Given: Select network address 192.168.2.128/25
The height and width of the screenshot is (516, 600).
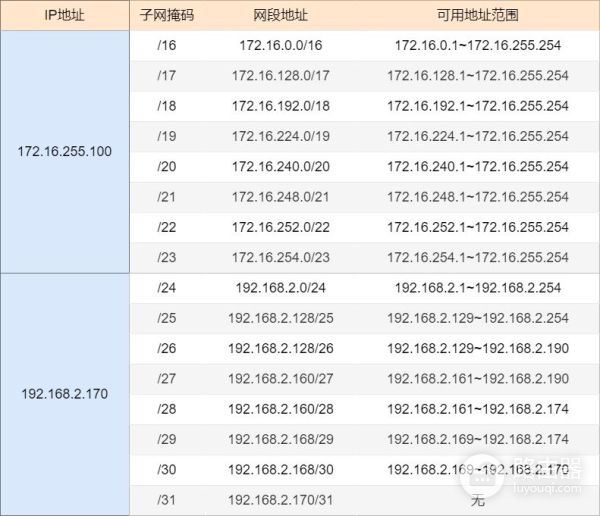Looking at the screenshot, I should click(x=281, y=318).
